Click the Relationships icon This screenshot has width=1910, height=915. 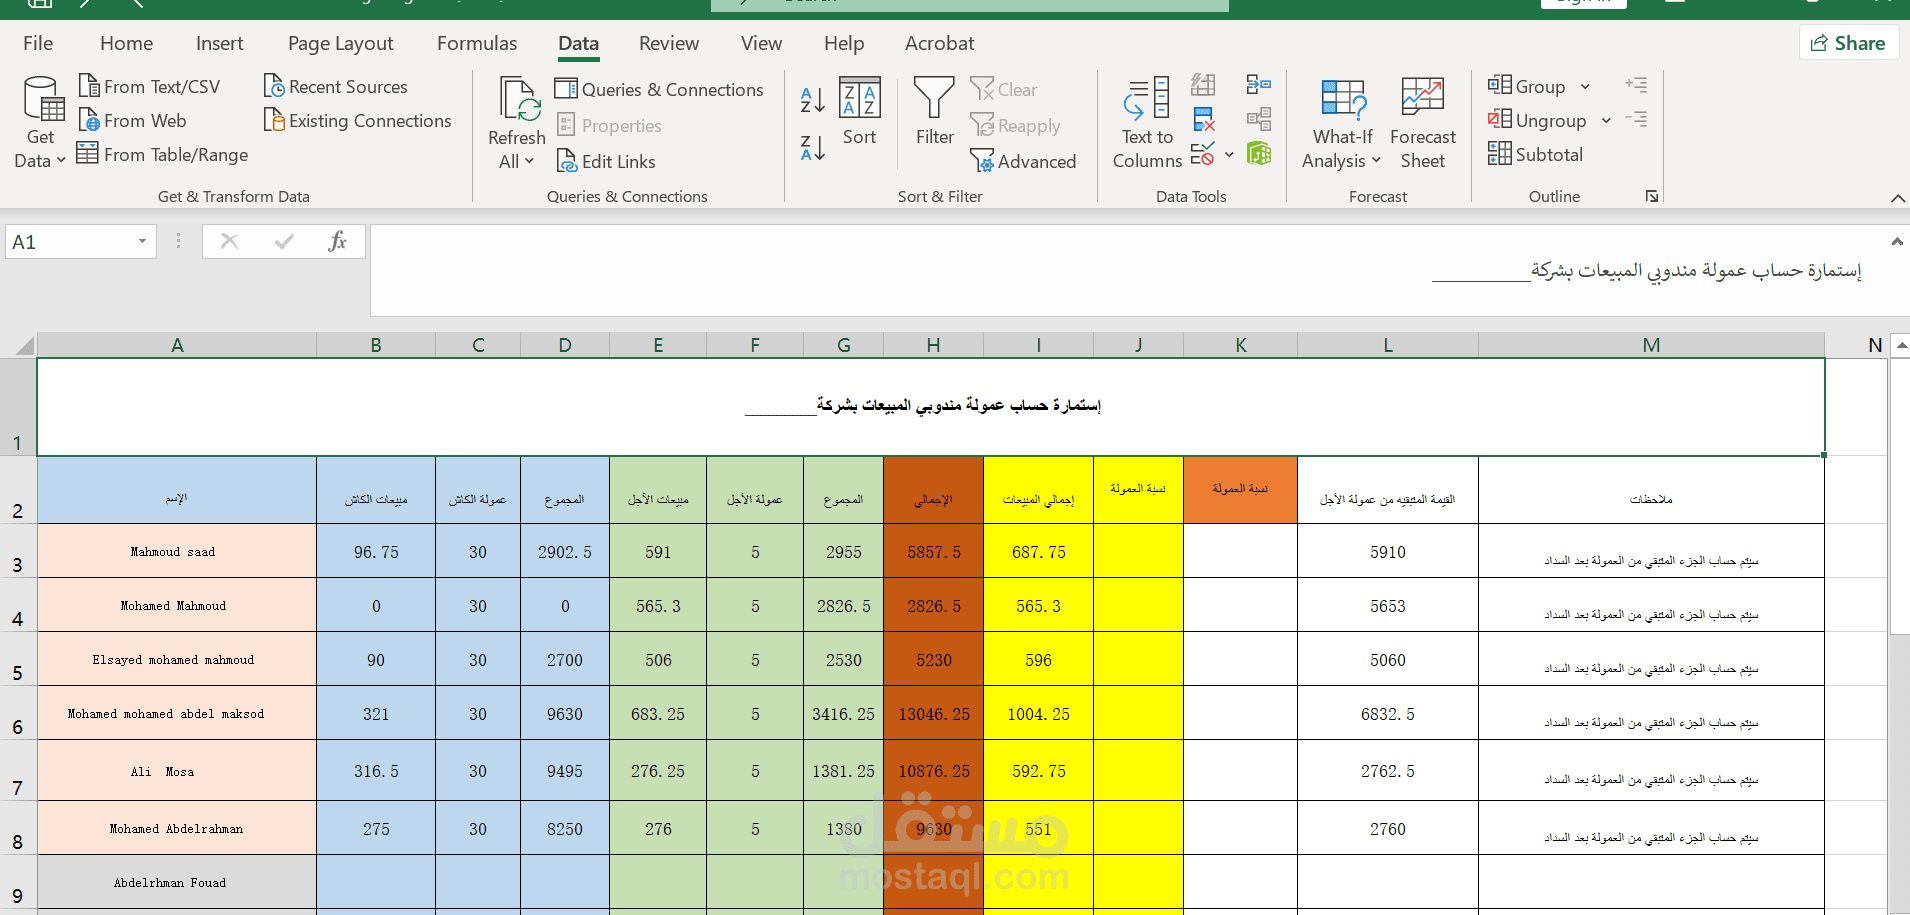[1259, 120]
